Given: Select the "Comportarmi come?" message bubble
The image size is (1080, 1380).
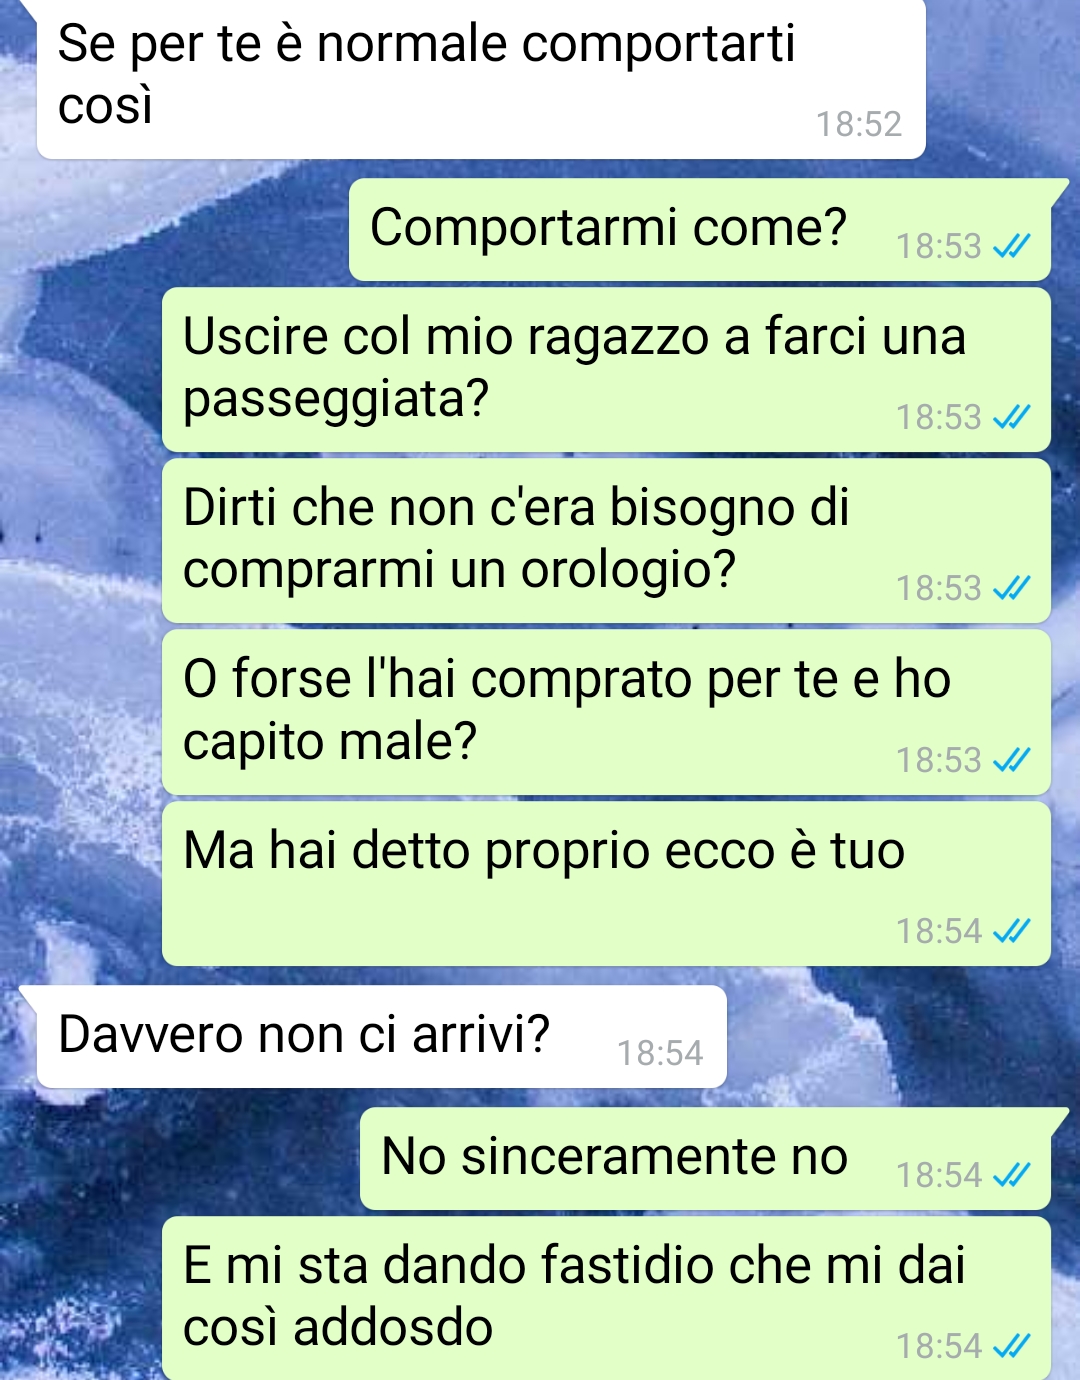Looking at the screenshot, I should (700, 230).
